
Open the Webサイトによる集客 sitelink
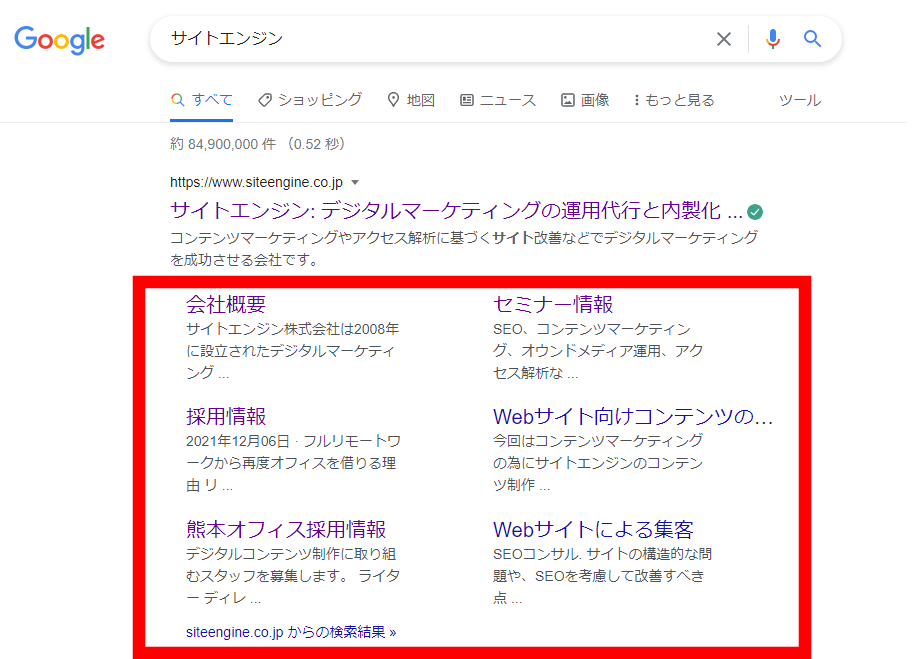tap(593, 530)
